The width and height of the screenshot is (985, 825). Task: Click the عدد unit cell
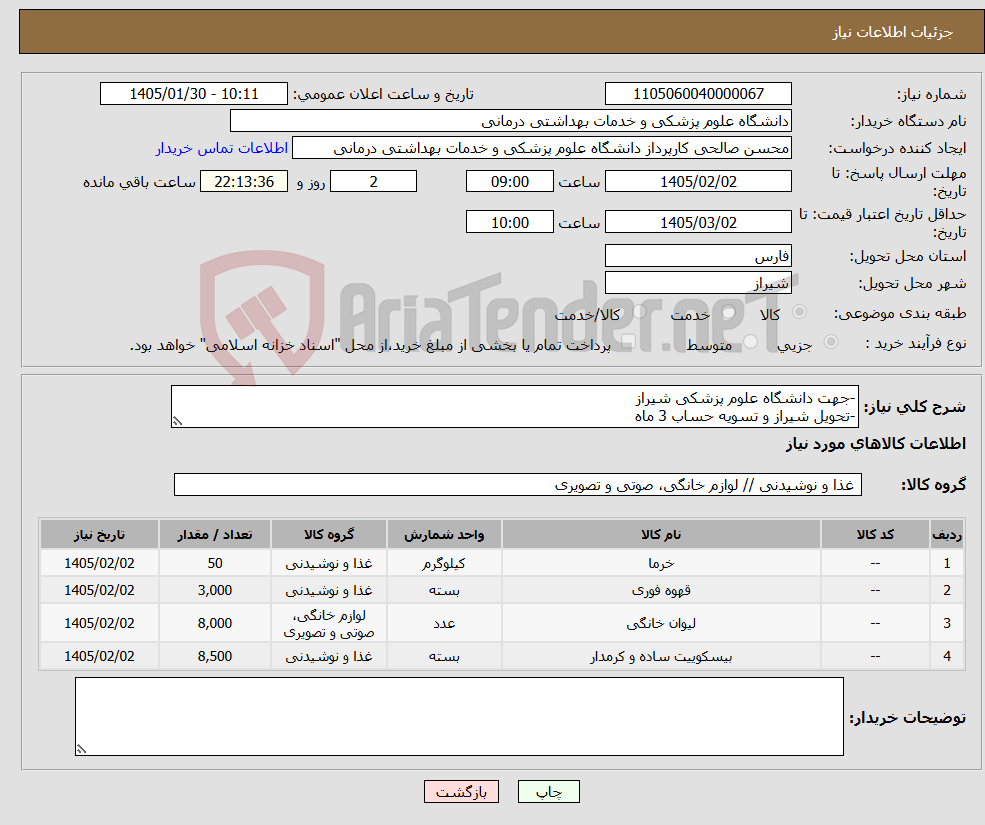coord(444,623)
